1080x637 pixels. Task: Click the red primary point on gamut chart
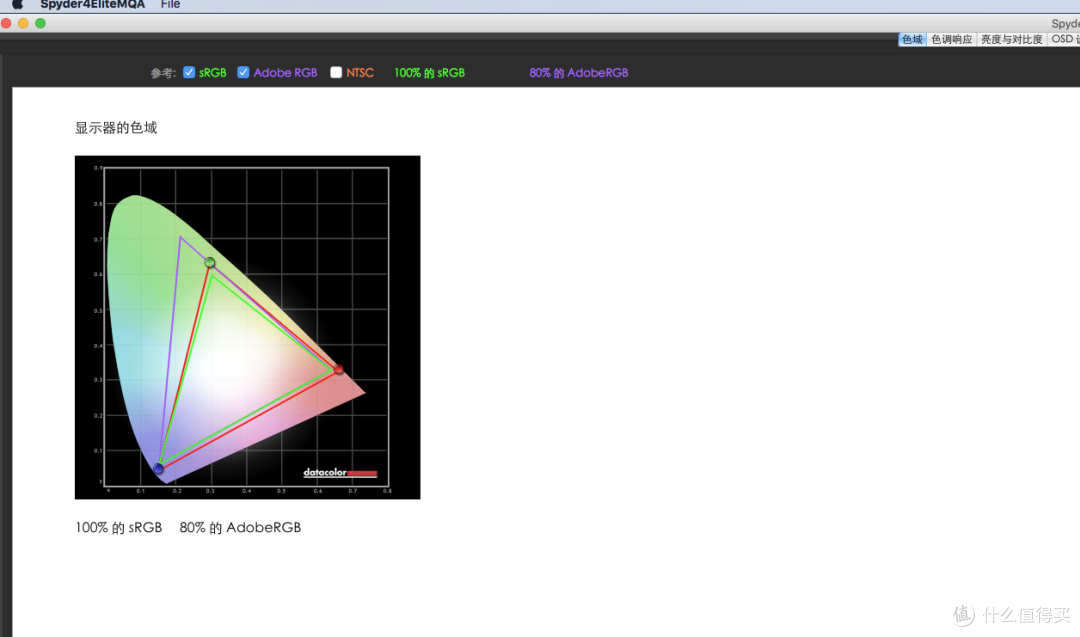[x=338, y=369]
